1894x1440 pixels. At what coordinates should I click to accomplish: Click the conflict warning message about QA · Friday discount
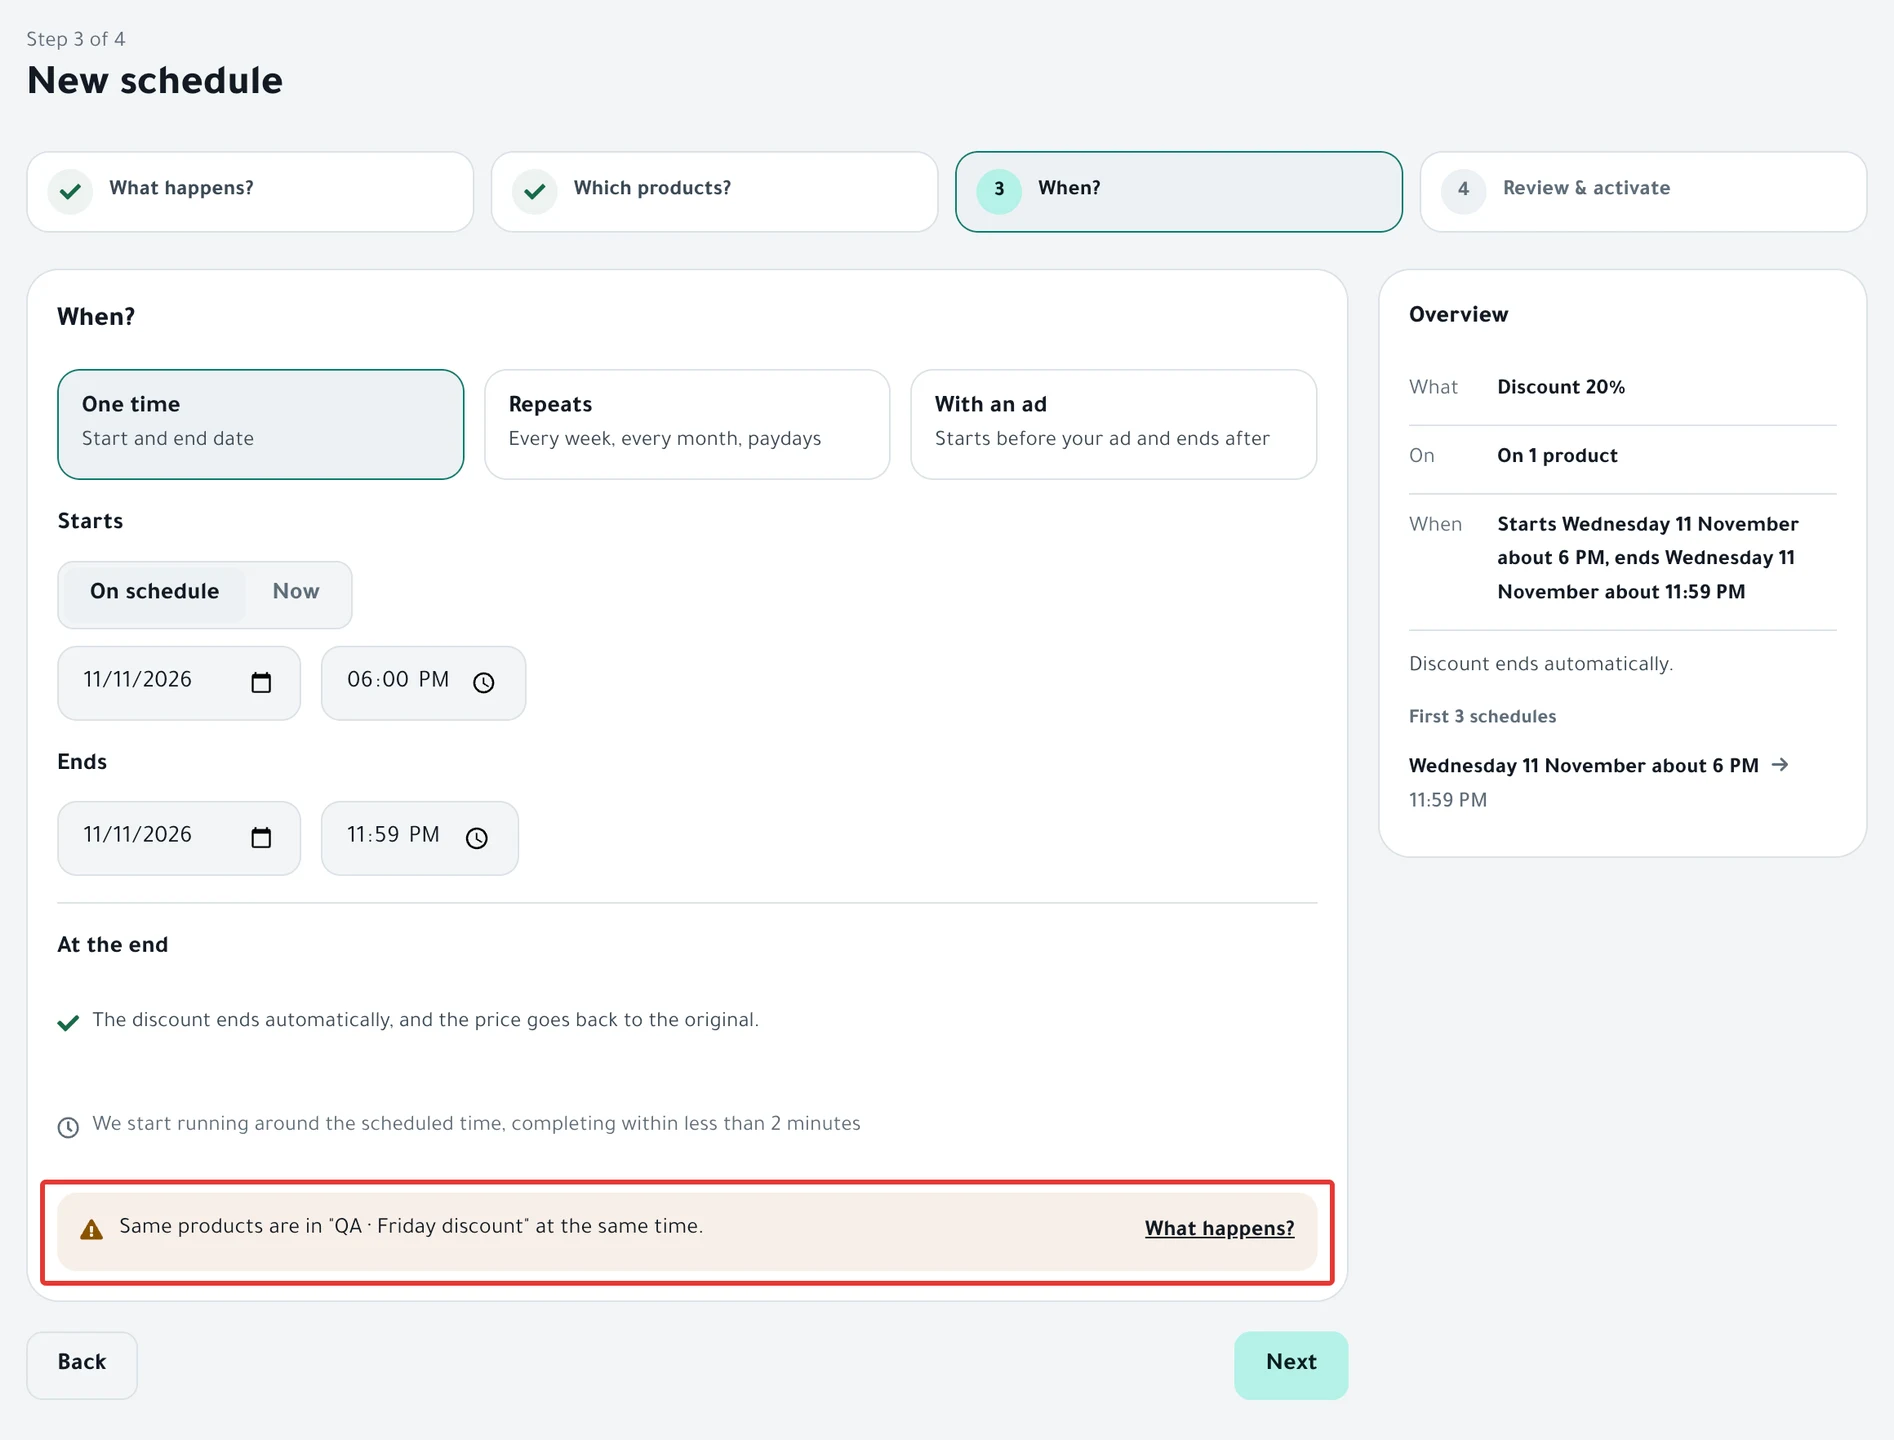click(411, 1227)
